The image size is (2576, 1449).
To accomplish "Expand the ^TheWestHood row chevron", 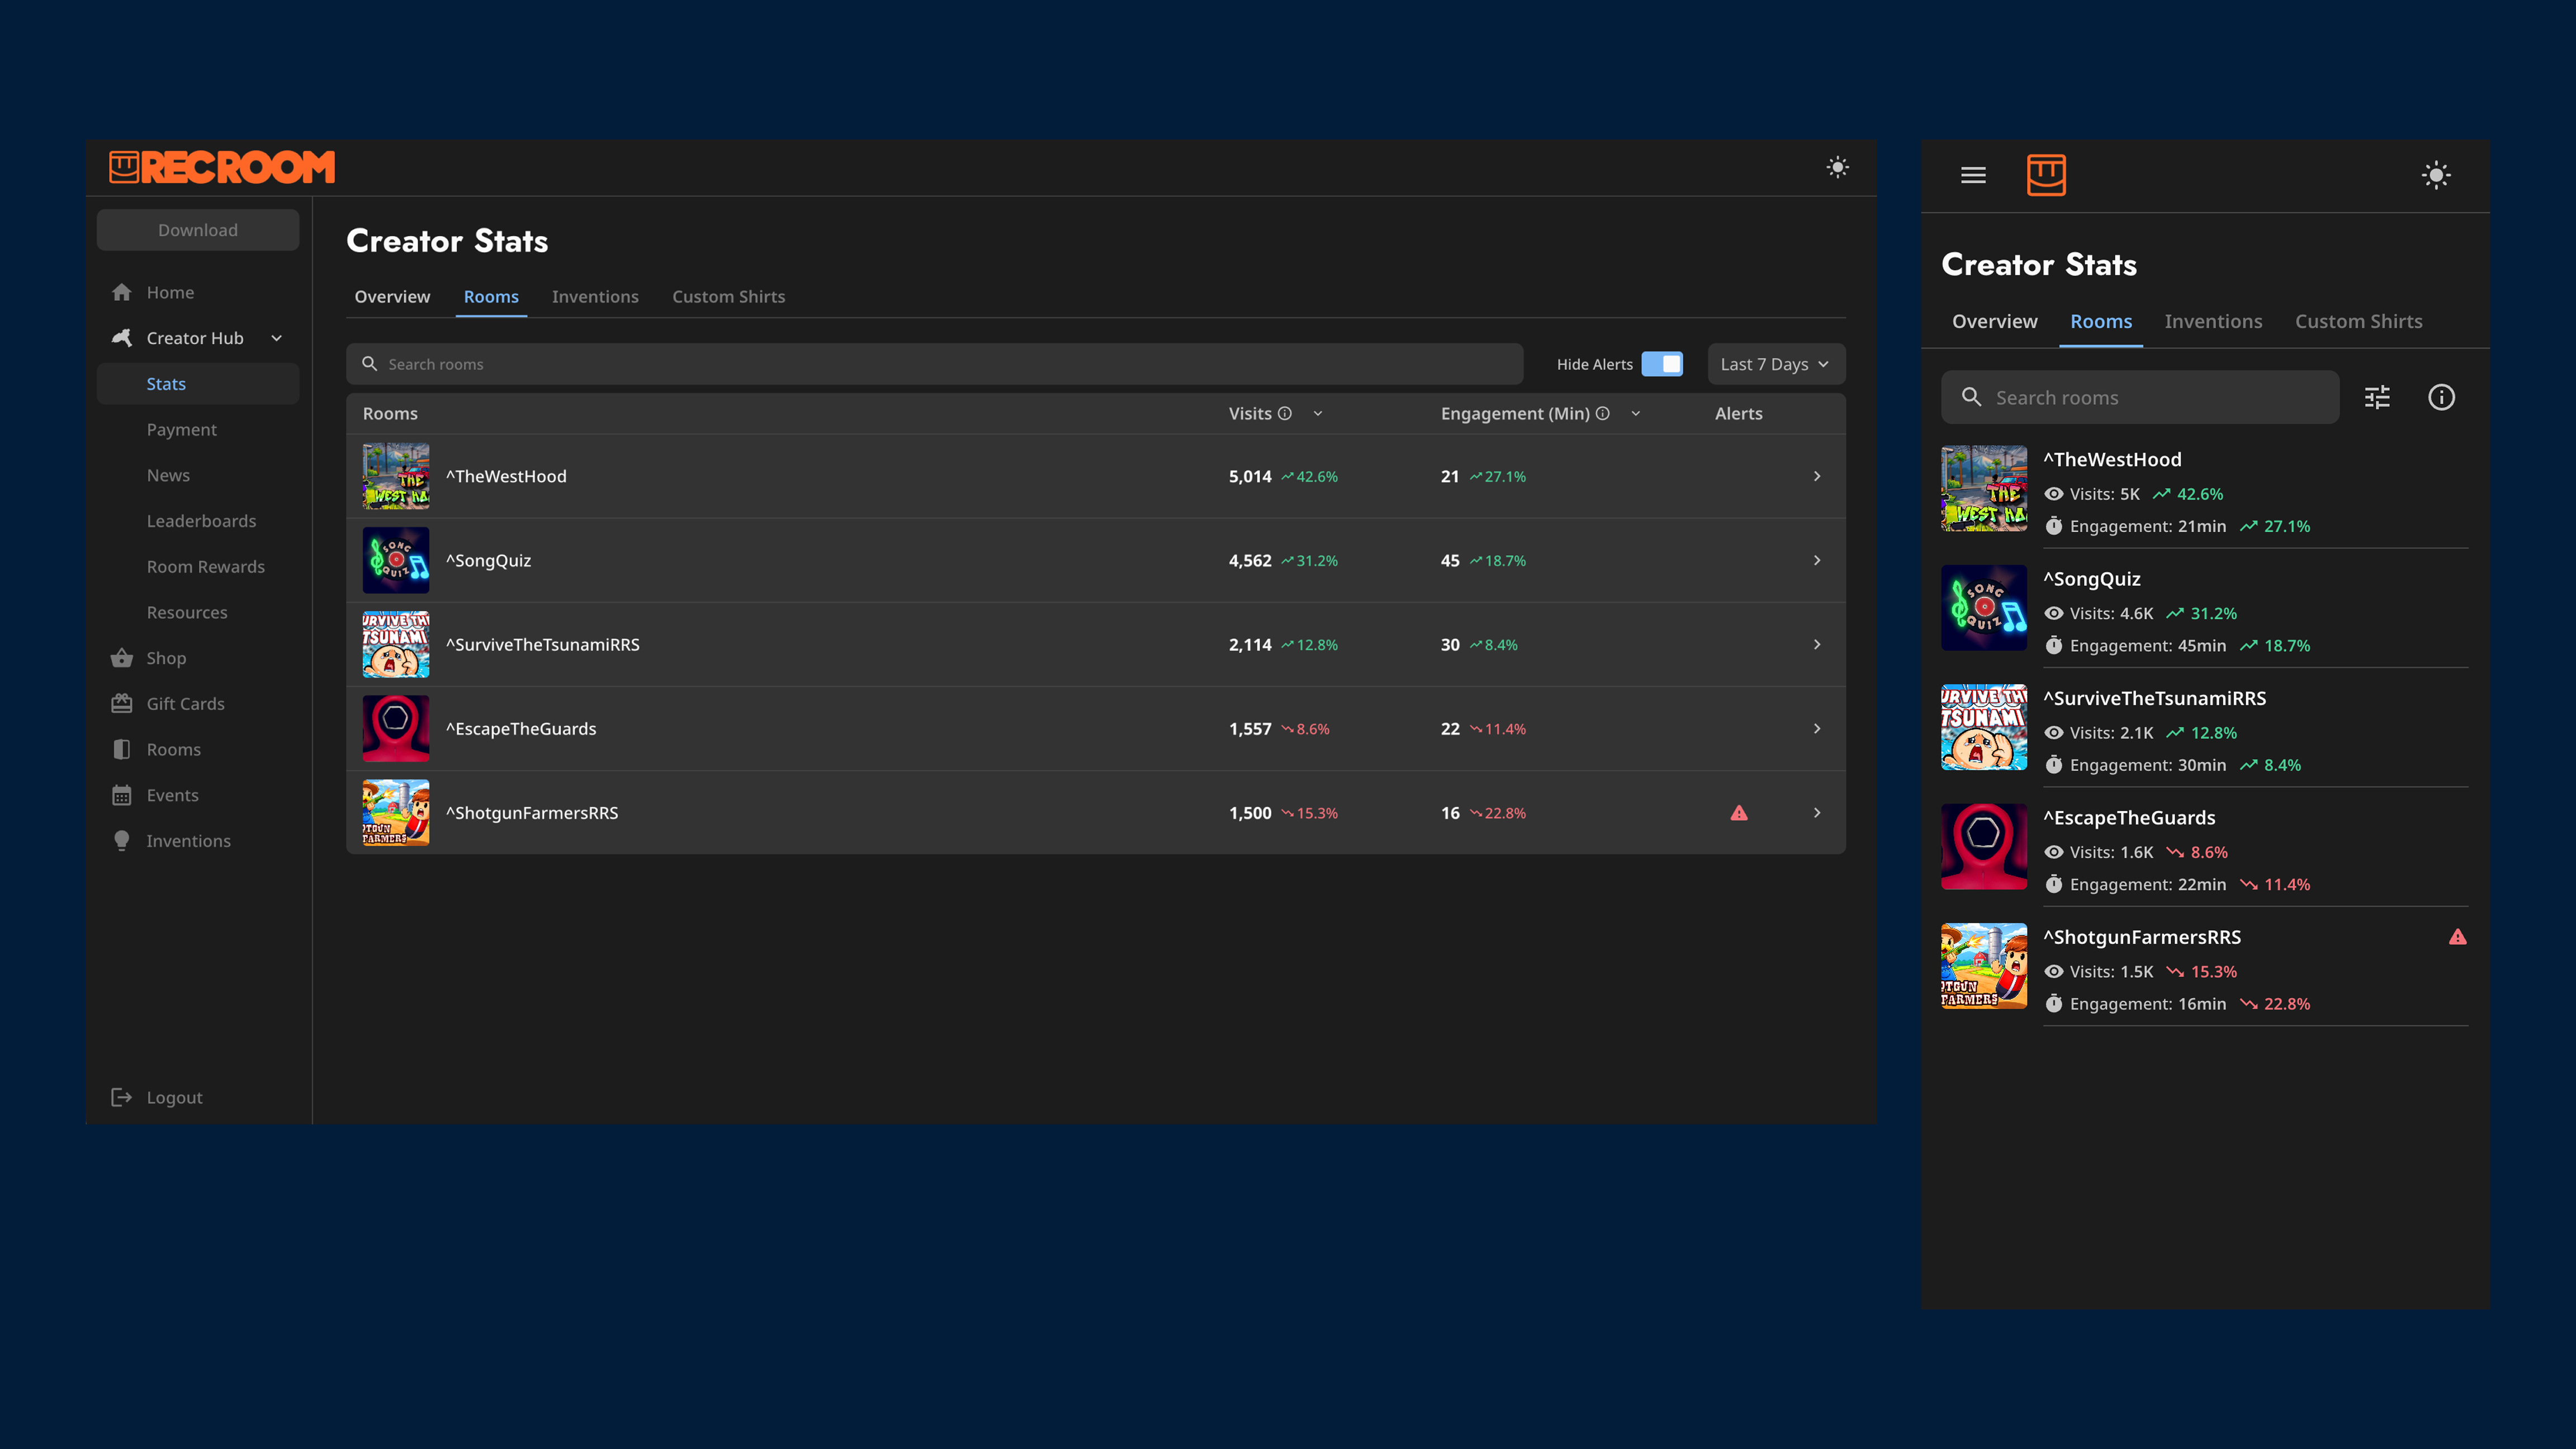I will (1817, 476).
